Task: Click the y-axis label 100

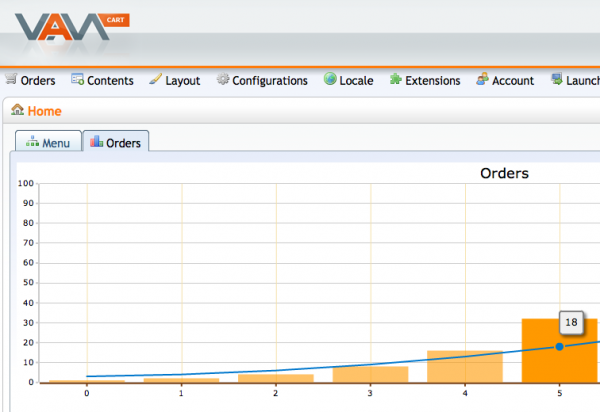Action: (x=26, y=183)
